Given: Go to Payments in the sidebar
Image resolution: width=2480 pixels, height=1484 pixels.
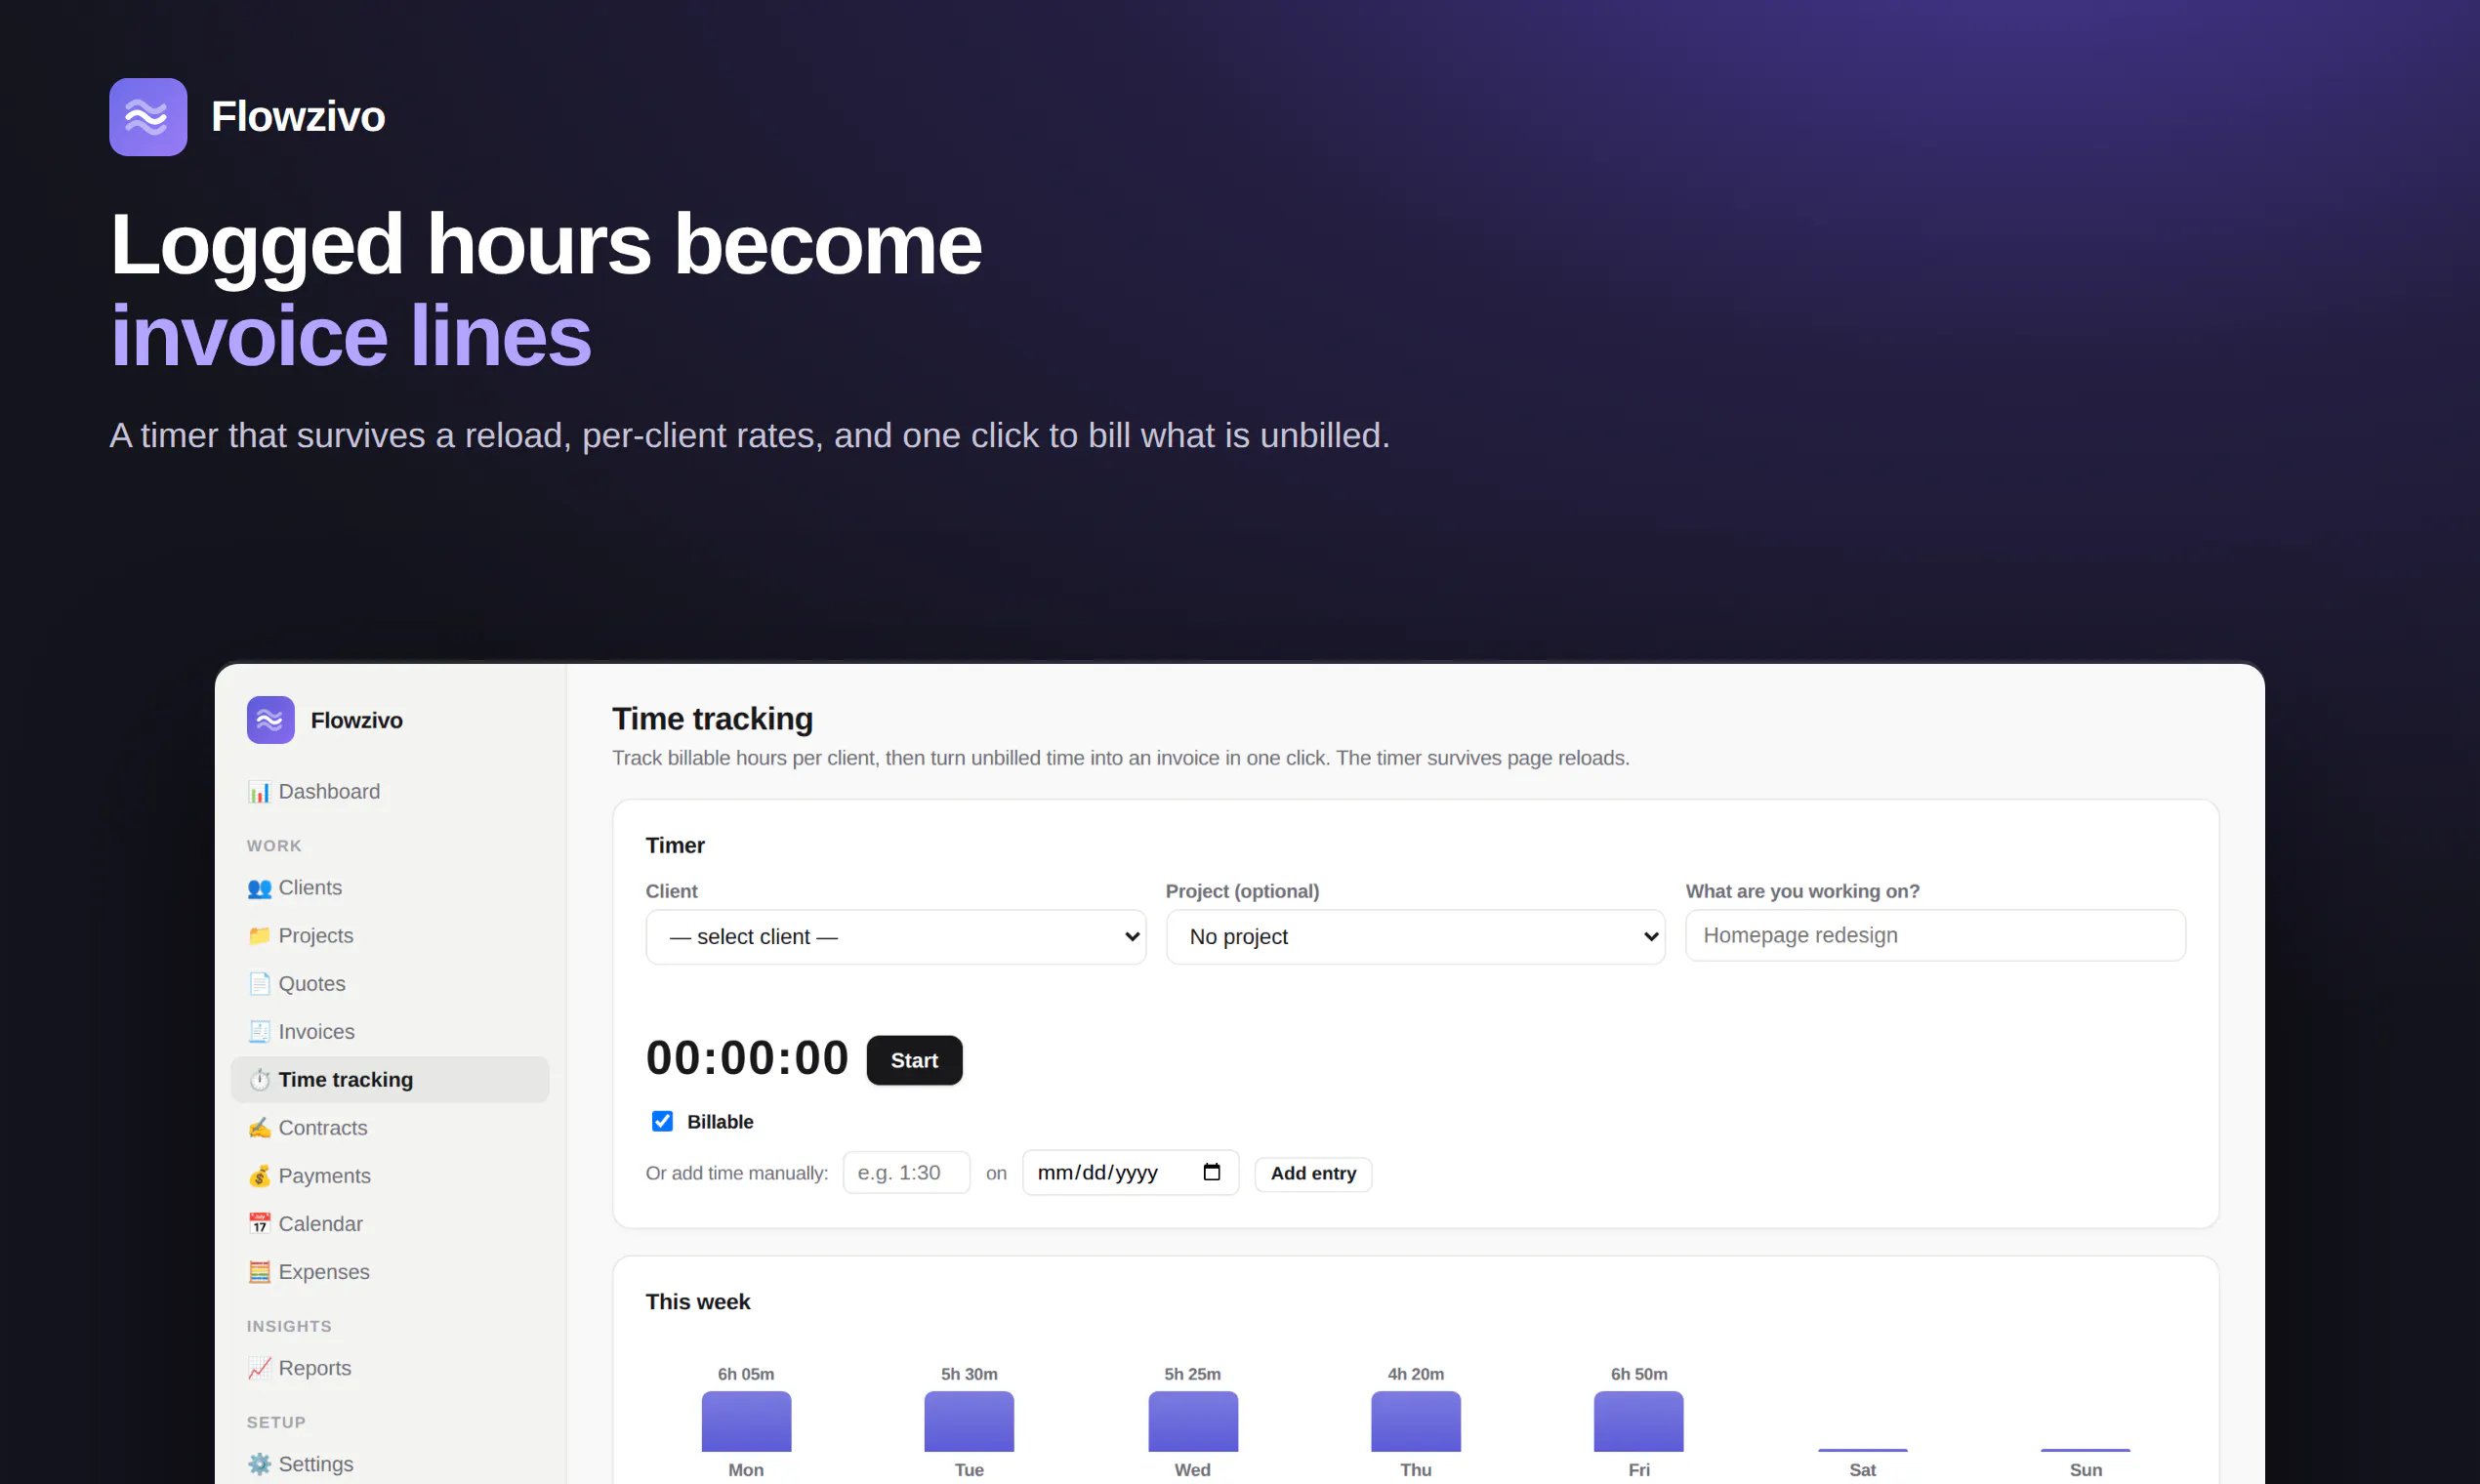Looking at the screenshot, I should 390,1176.
